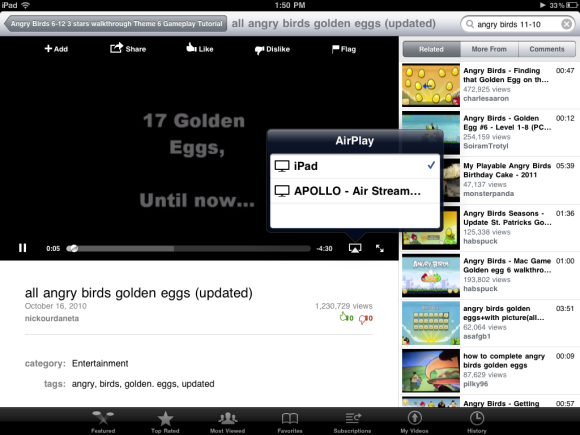This screenshot has height=435, width=580.
Task: Flag this video
Action: [344, 49]
